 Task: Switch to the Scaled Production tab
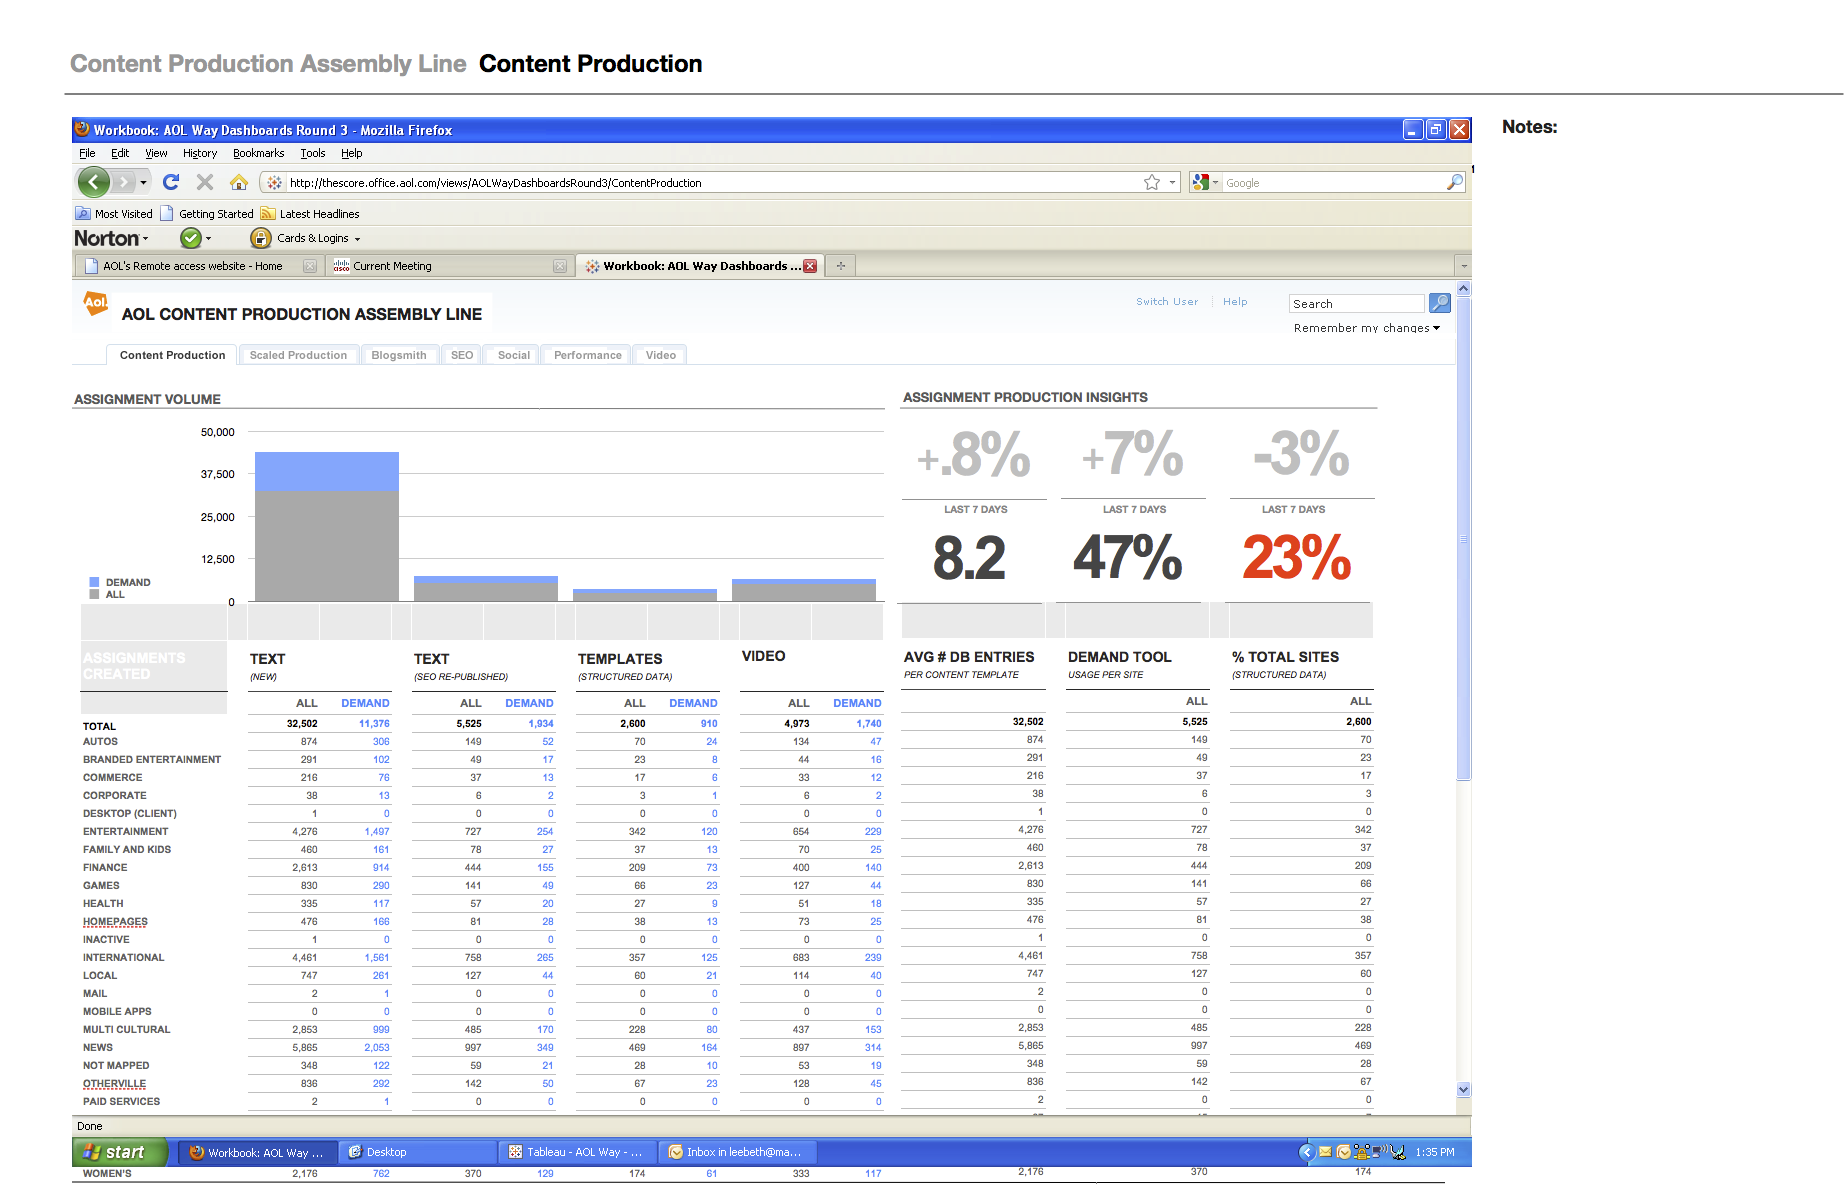(298, 355)
